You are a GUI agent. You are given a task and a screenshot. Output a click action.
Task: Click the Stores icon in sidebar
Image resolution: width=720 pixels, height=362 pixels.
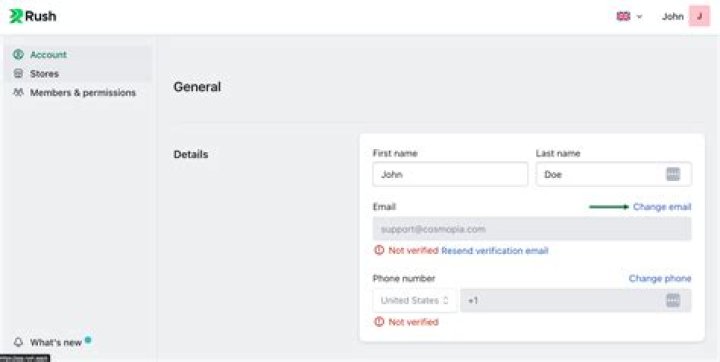click(18, 74)
